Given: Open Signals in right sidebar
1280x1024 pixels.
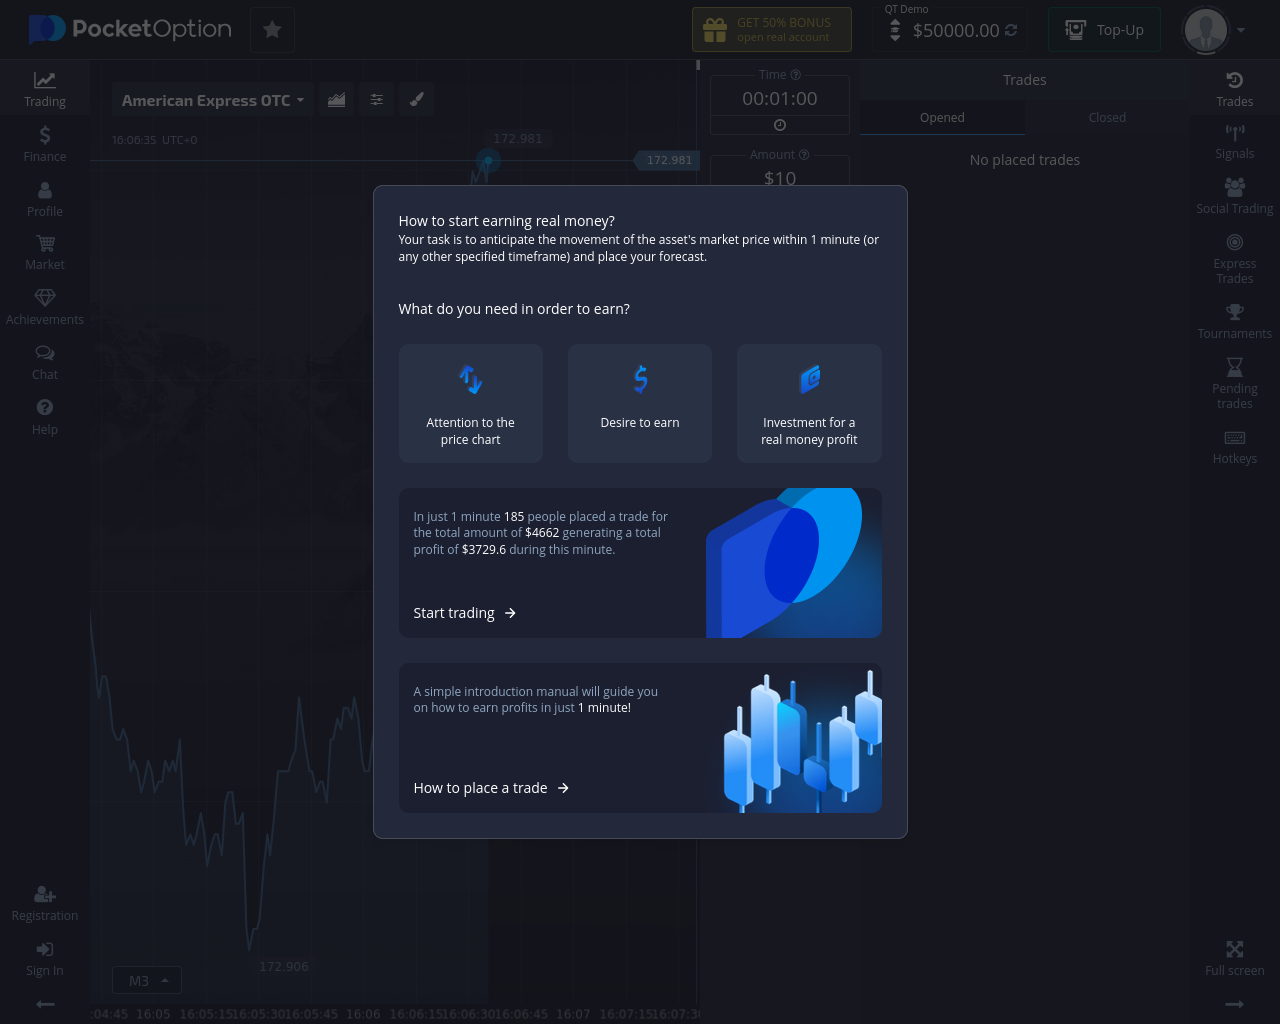Looking at the screenshot, I should click(x=1235, y=142).
